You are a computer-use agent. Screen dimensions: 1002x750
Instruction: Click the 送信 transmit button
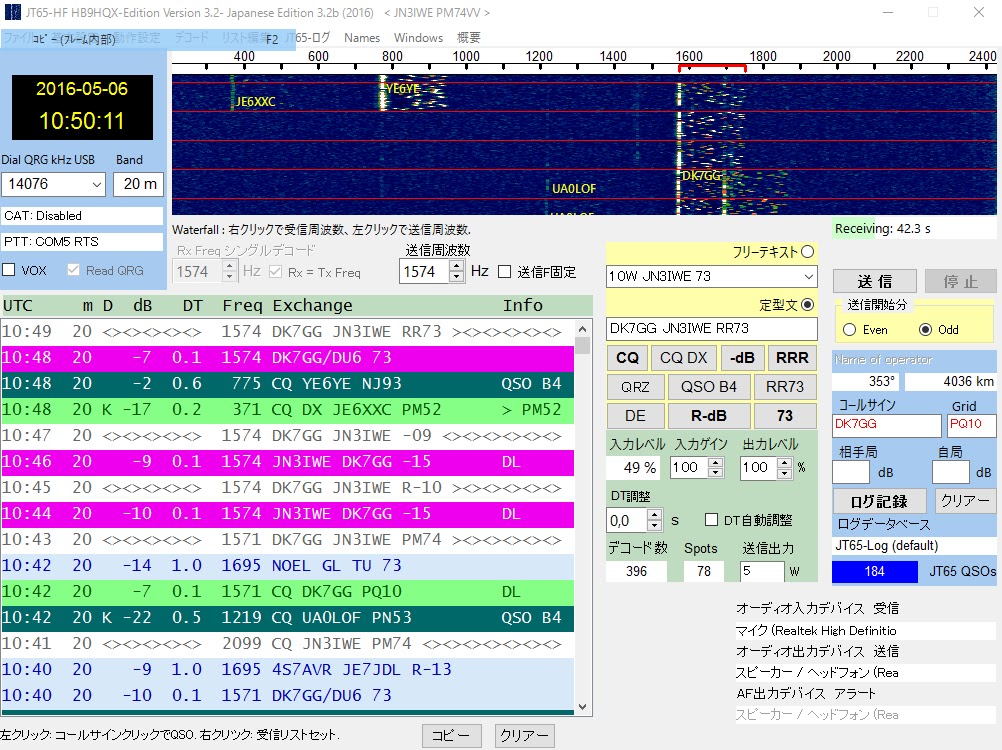874,281
